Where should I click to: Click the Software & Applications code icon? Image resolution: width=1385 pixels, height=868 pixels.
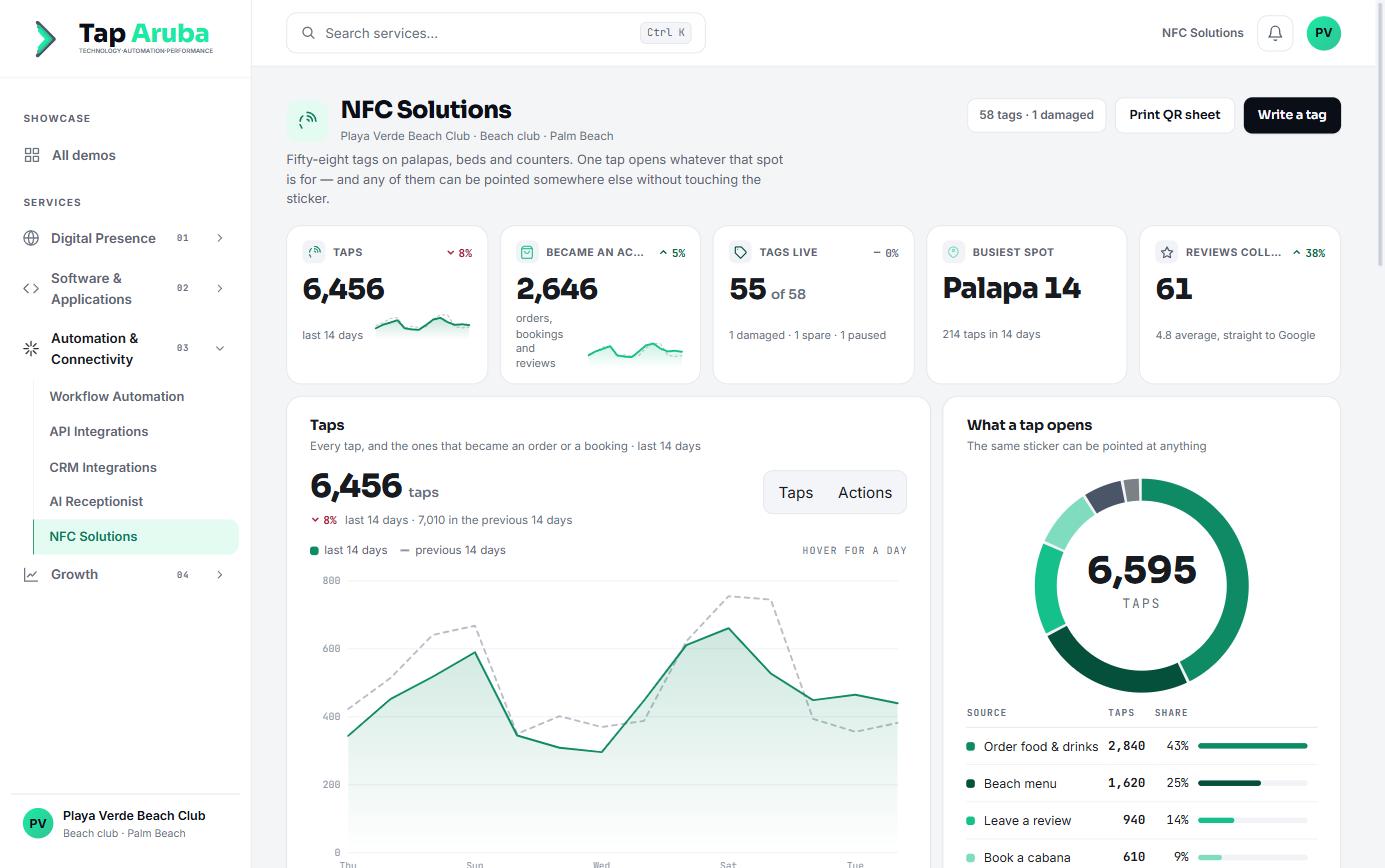[31, 288]
